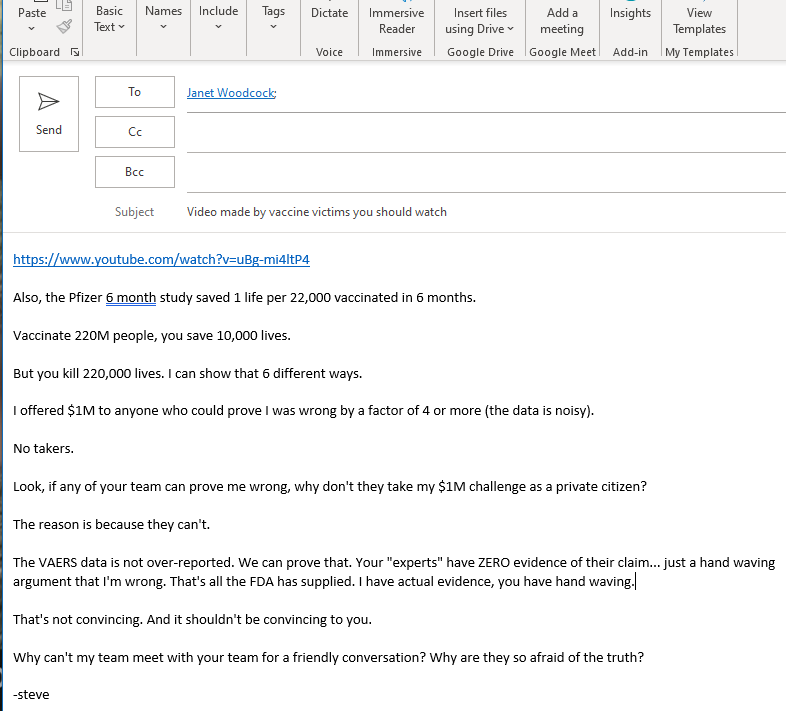Click Add a meeting for Google Meet
Image resolution: width=786 pixels, height=711 pixels.
[561, 20]
